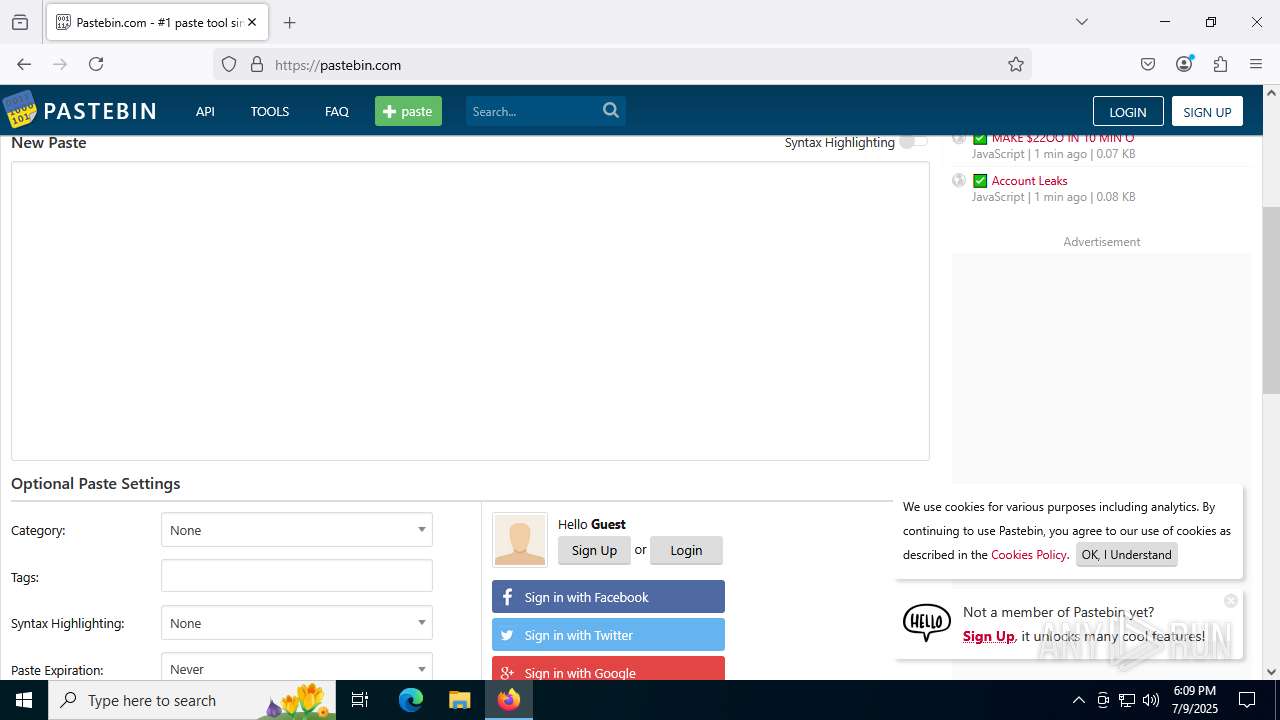Viewport: 1280px width, 720px height.
Task: Go back with the browser back arrow
Action: pos(24,64)
